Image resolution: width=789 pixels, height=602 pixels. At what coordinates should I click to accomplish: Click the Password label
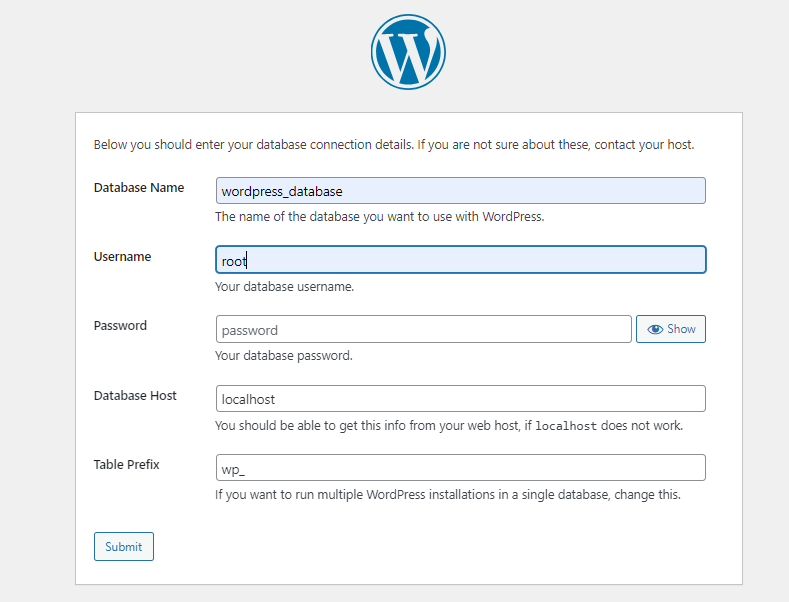[x=120, y=326]
